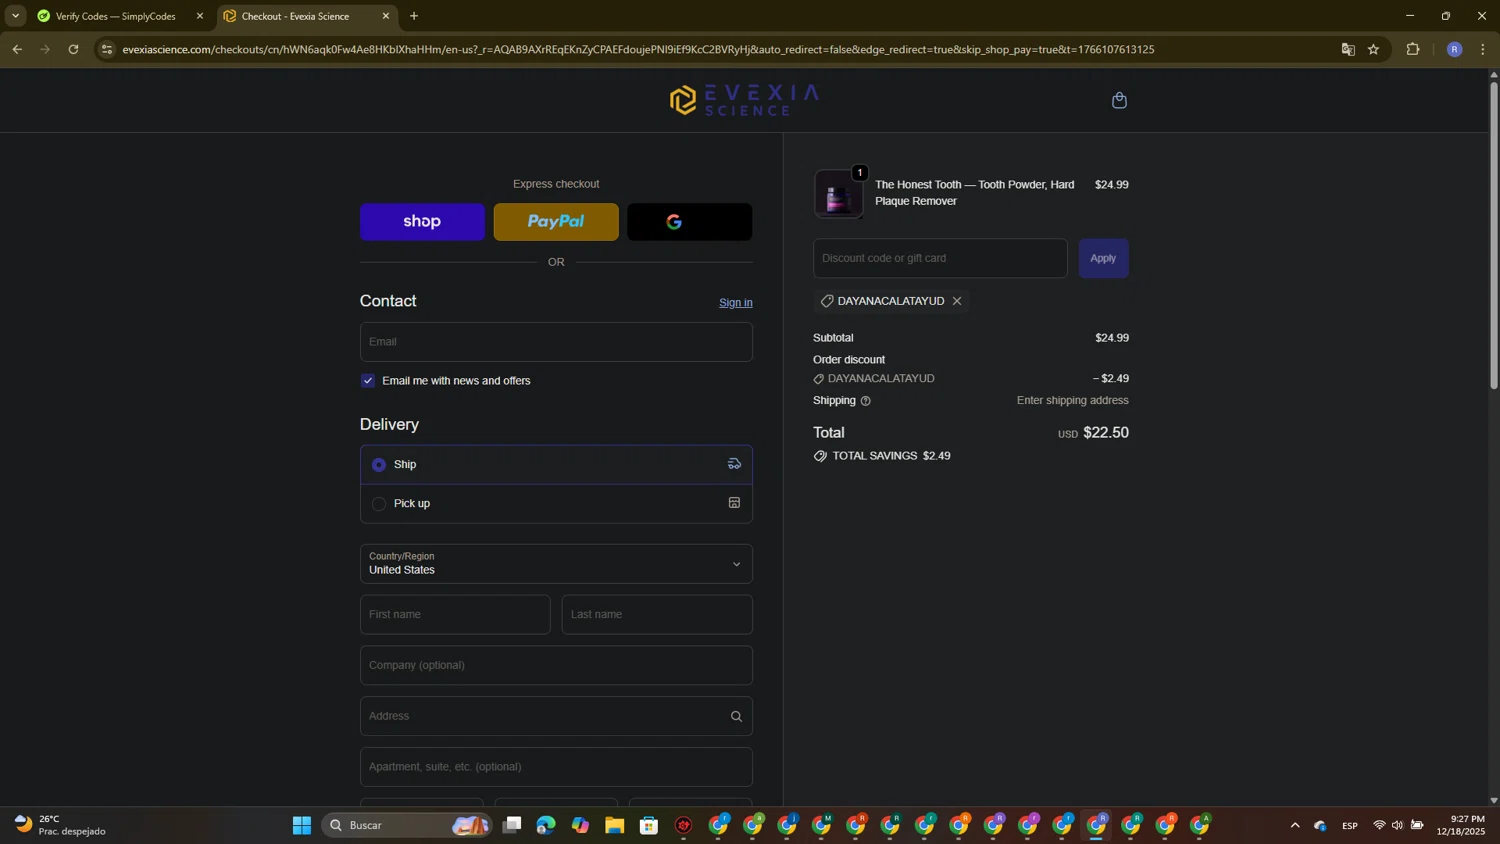Screen dimensions: 1500x844
Task: Pay with Shop Pay express button
Action: click(x=422, y=222)
